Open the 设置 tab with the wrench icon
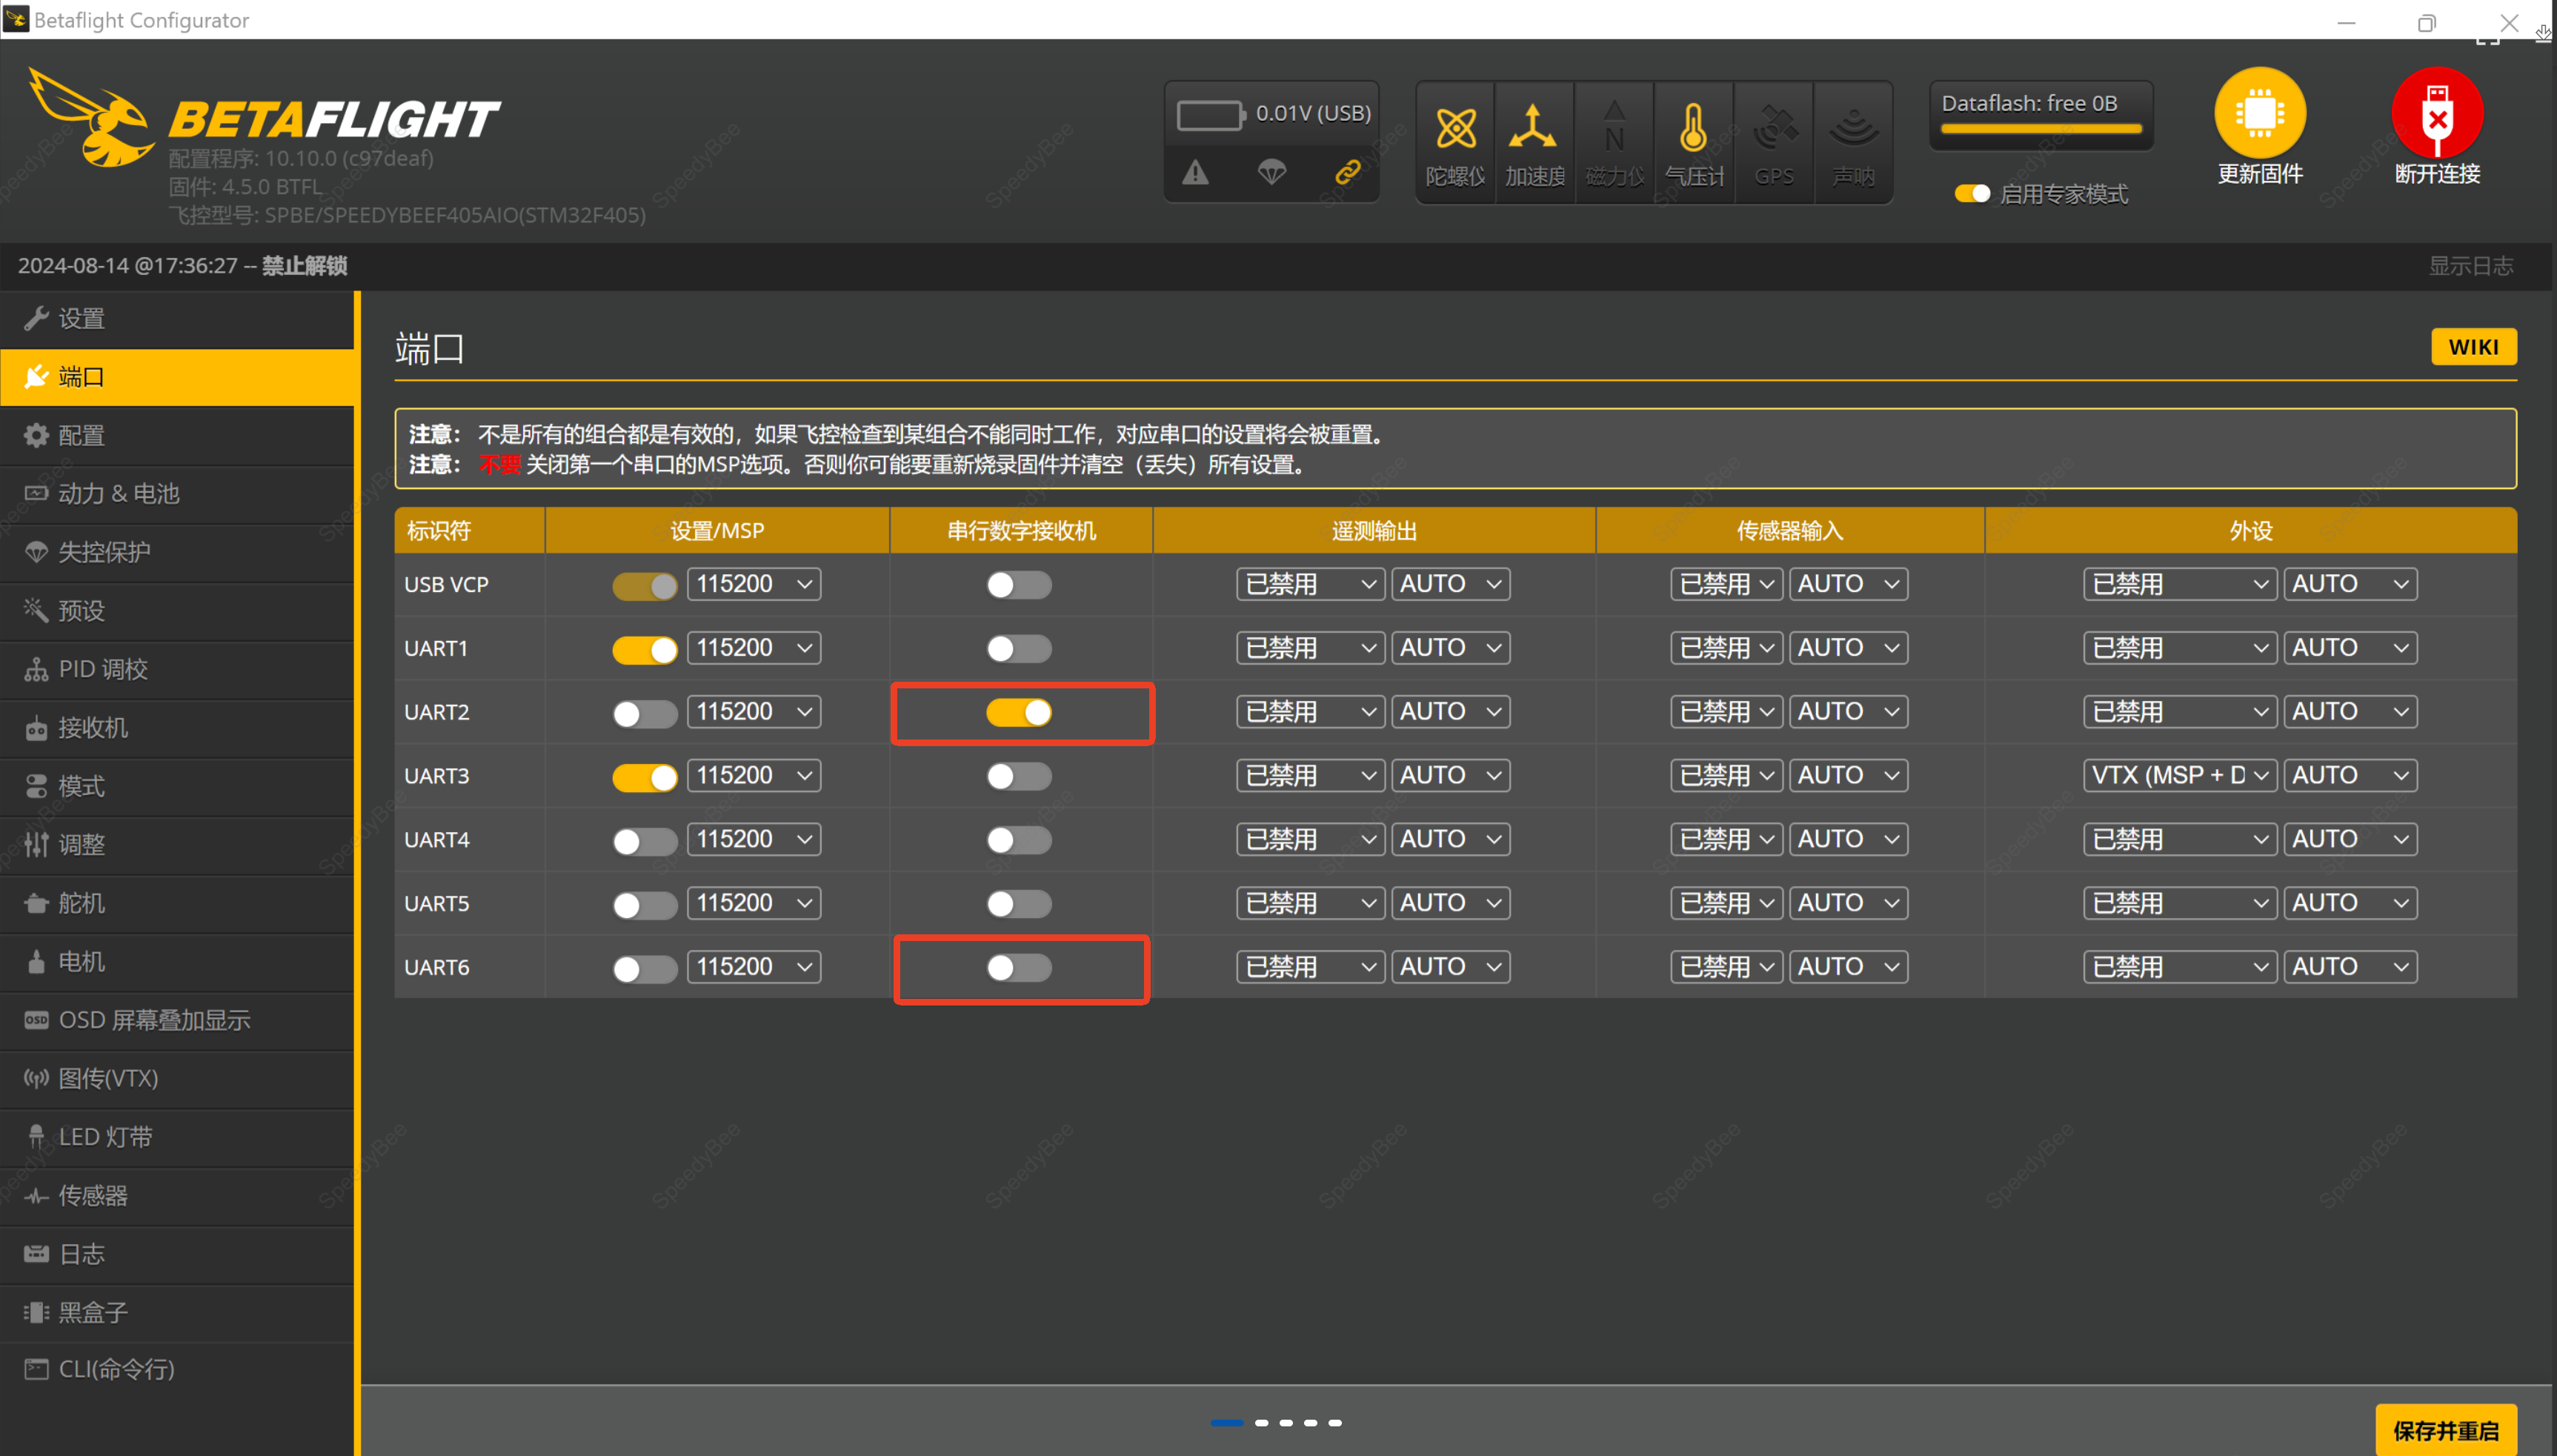Screen dimensions: 2557x1456 pos(178,319)
